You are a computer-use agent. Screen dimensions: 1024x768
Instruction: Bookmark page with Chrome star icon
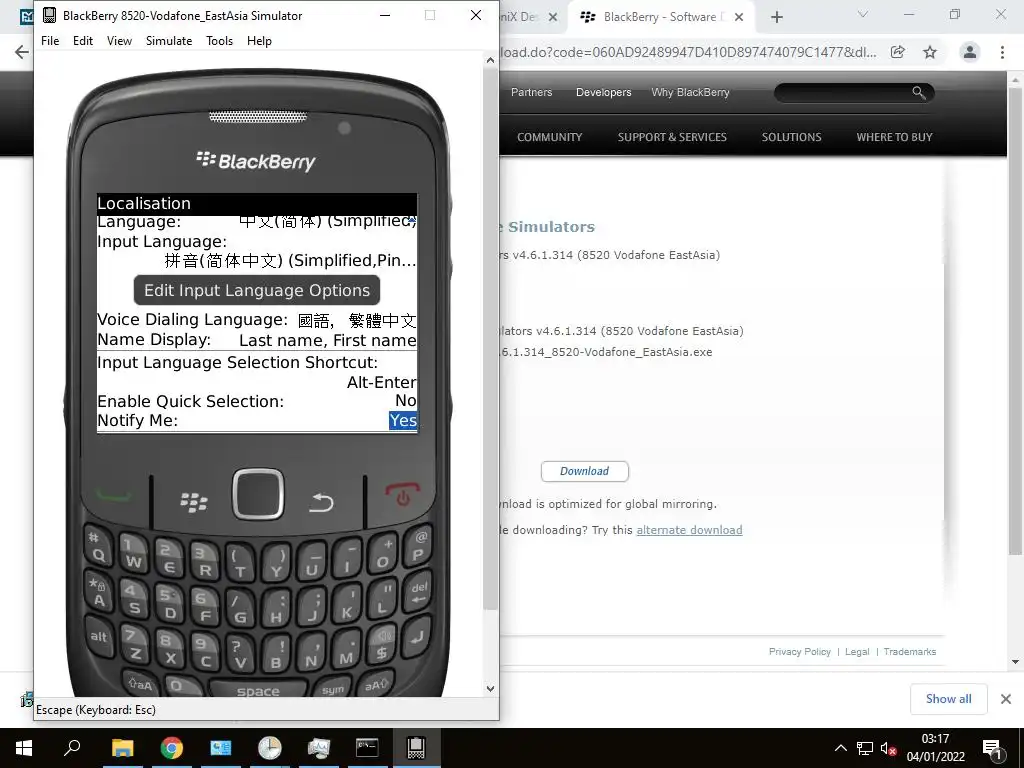point(930,52)
